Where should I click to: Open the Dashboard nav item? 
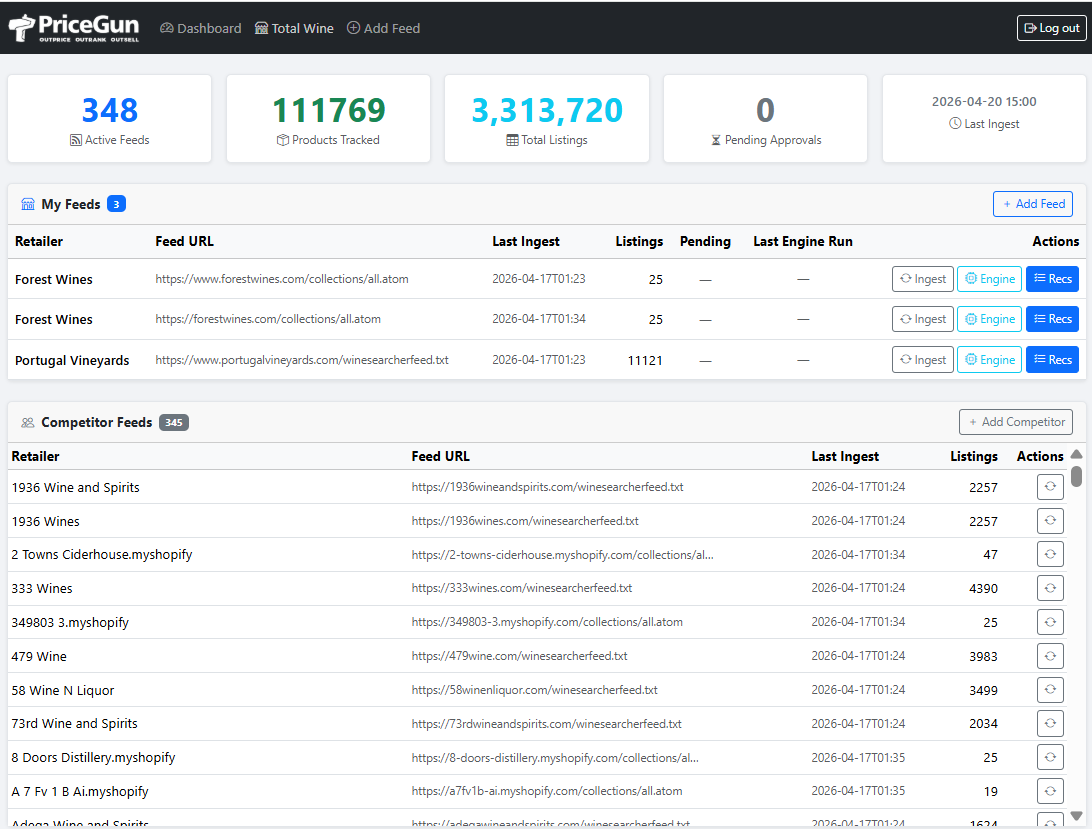point(200,28)
